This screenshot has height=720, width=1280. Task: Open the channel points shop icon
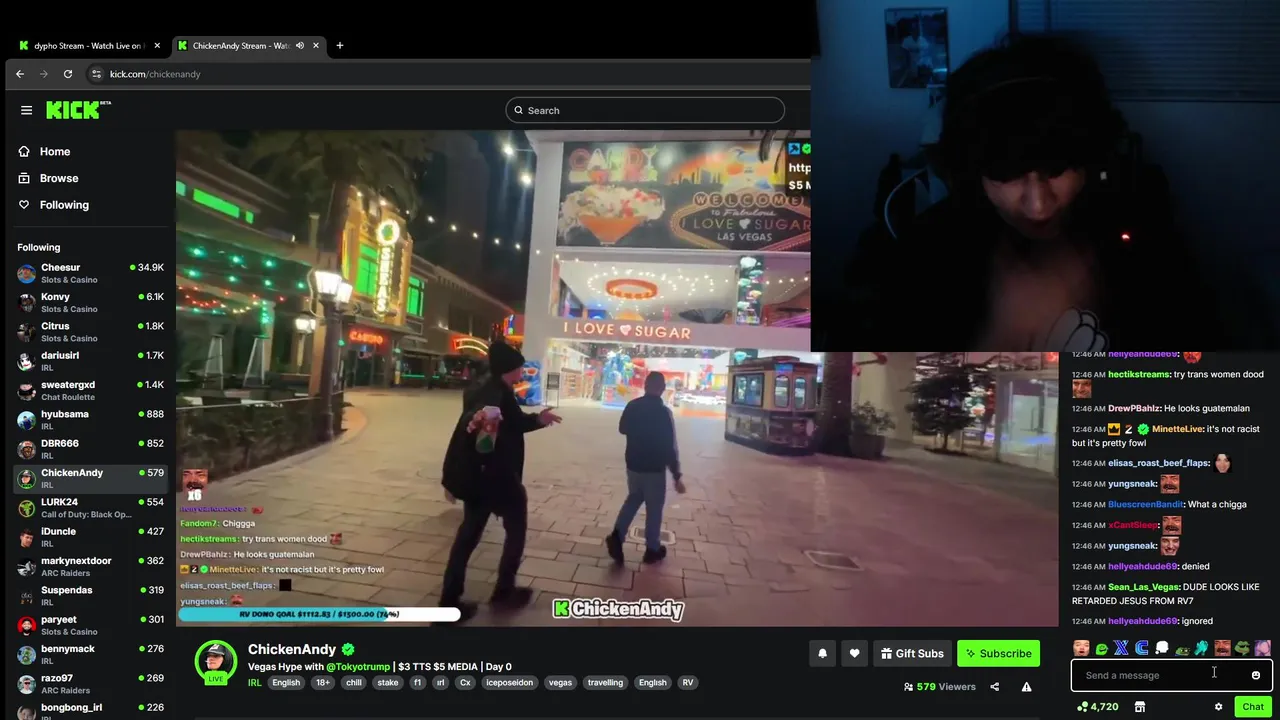tap(1139, 707)
